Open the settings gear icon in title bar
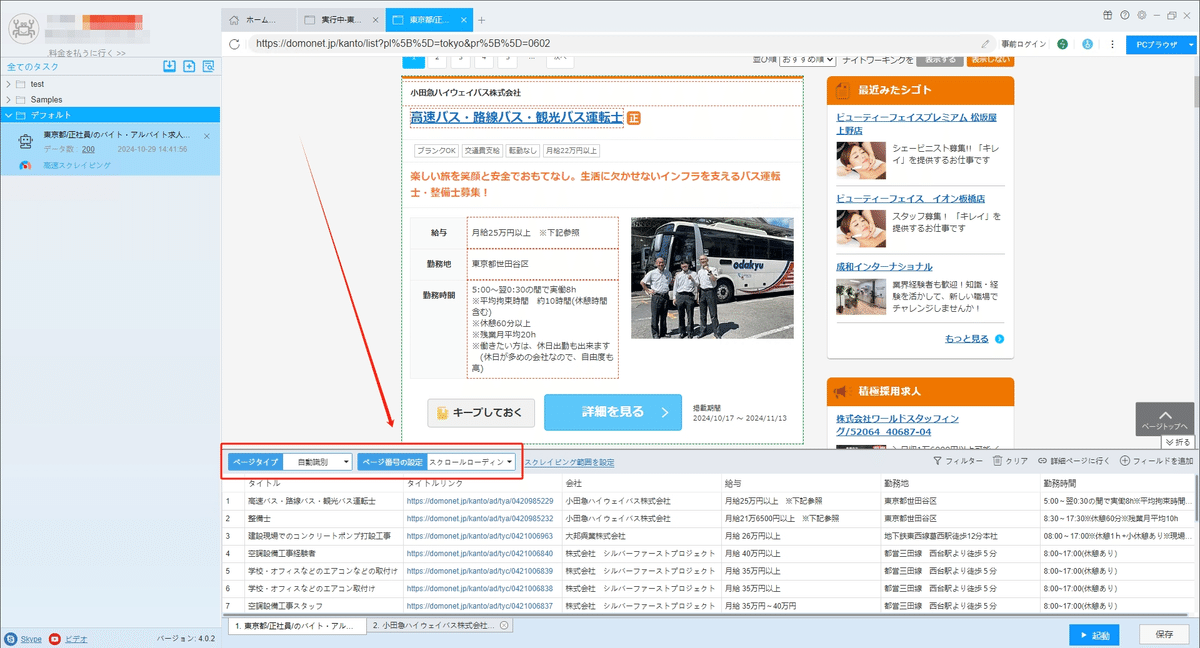The image size is (1200, 648). (1140, 15)
